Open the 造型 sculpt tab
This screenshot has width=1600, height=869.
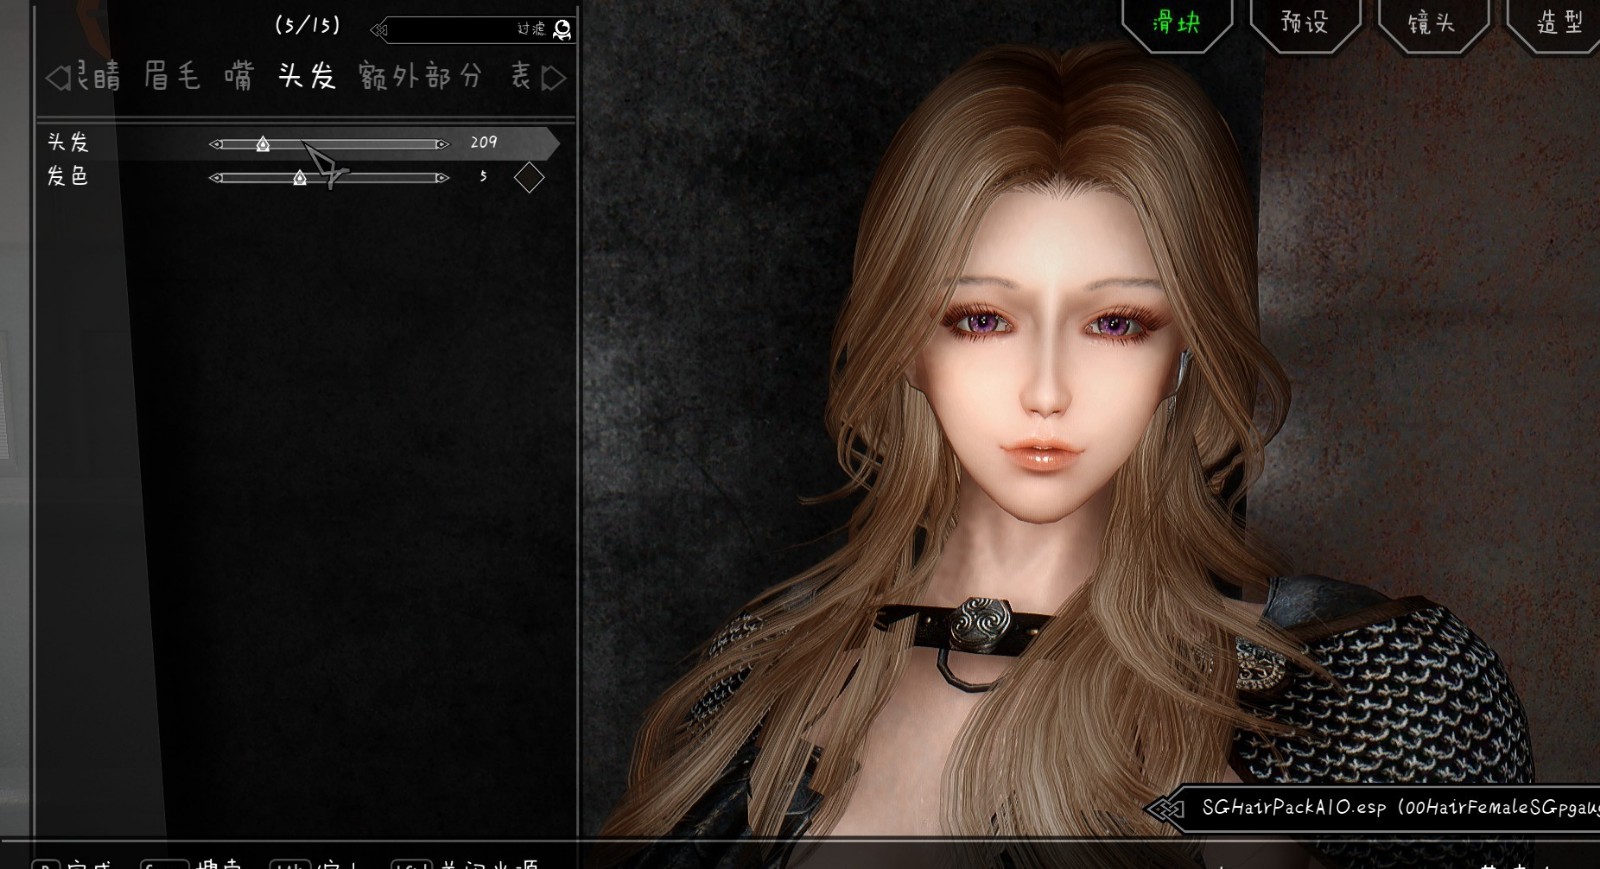1559,22
